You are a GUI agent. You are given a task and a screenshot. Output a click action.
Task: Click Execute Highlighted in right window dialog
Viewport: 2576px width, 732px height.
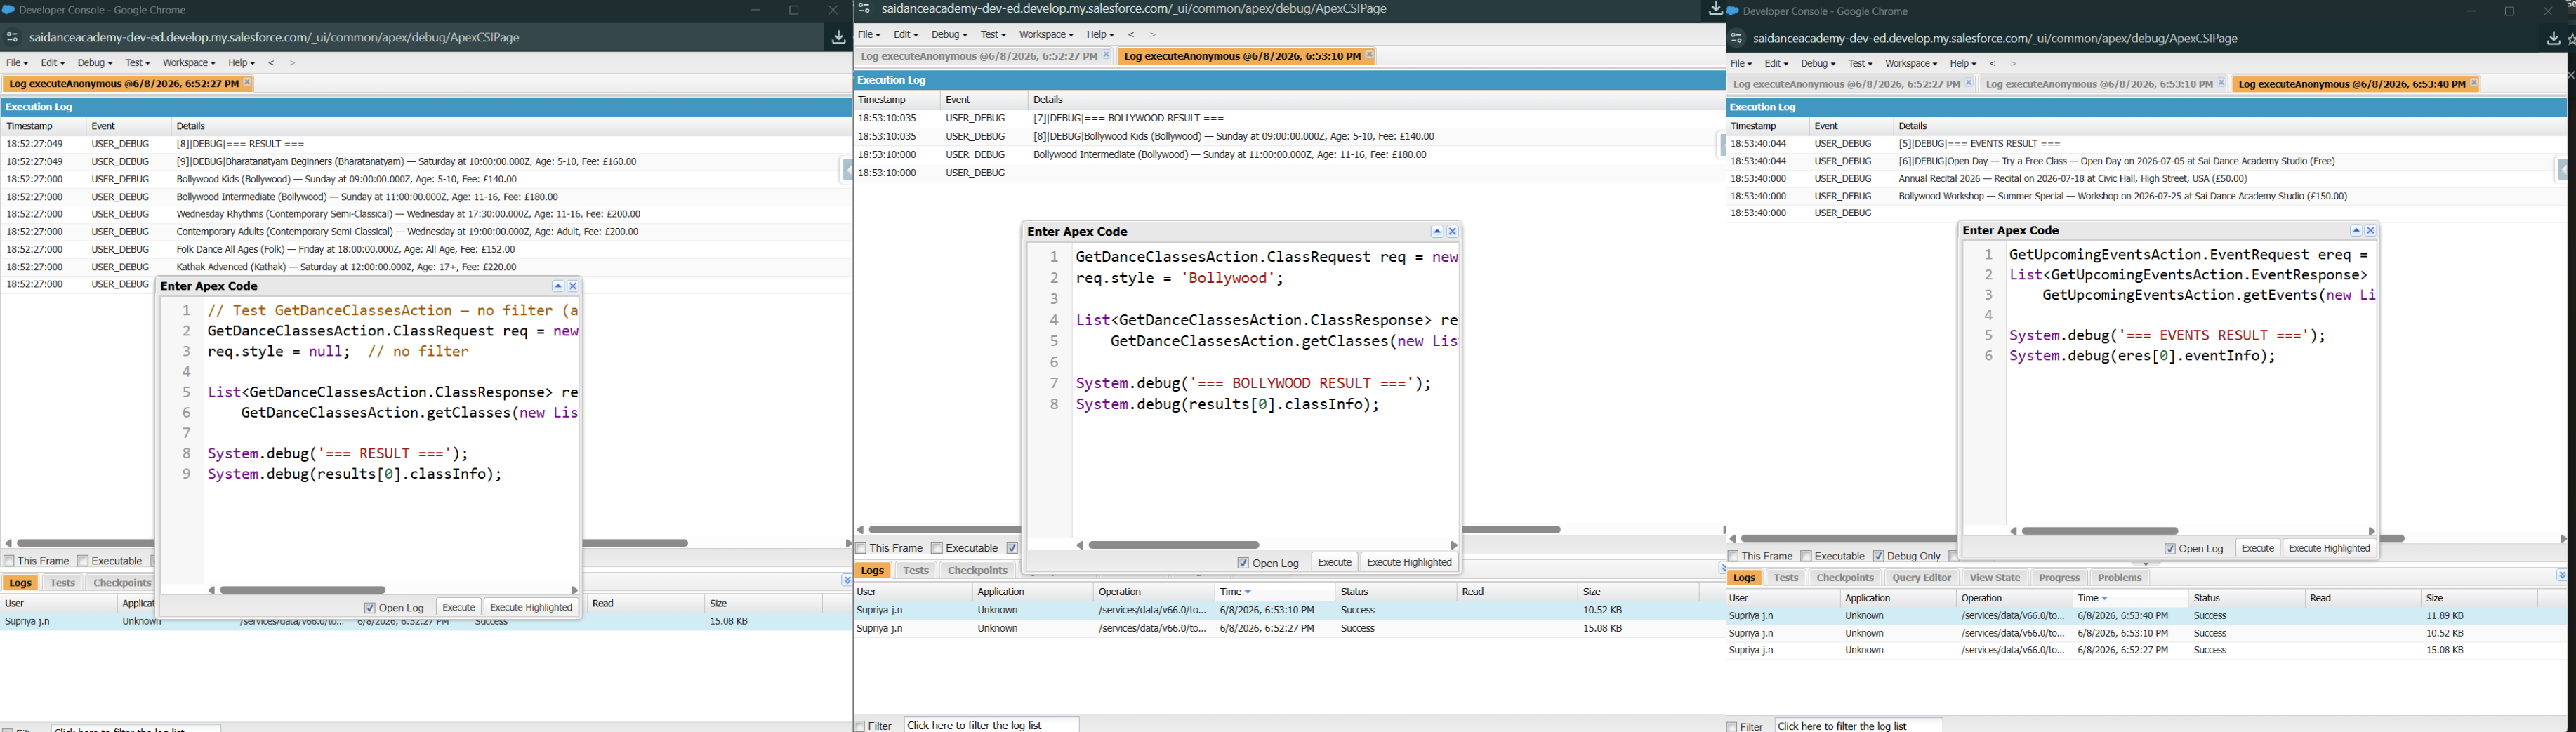click(2329, 549)
